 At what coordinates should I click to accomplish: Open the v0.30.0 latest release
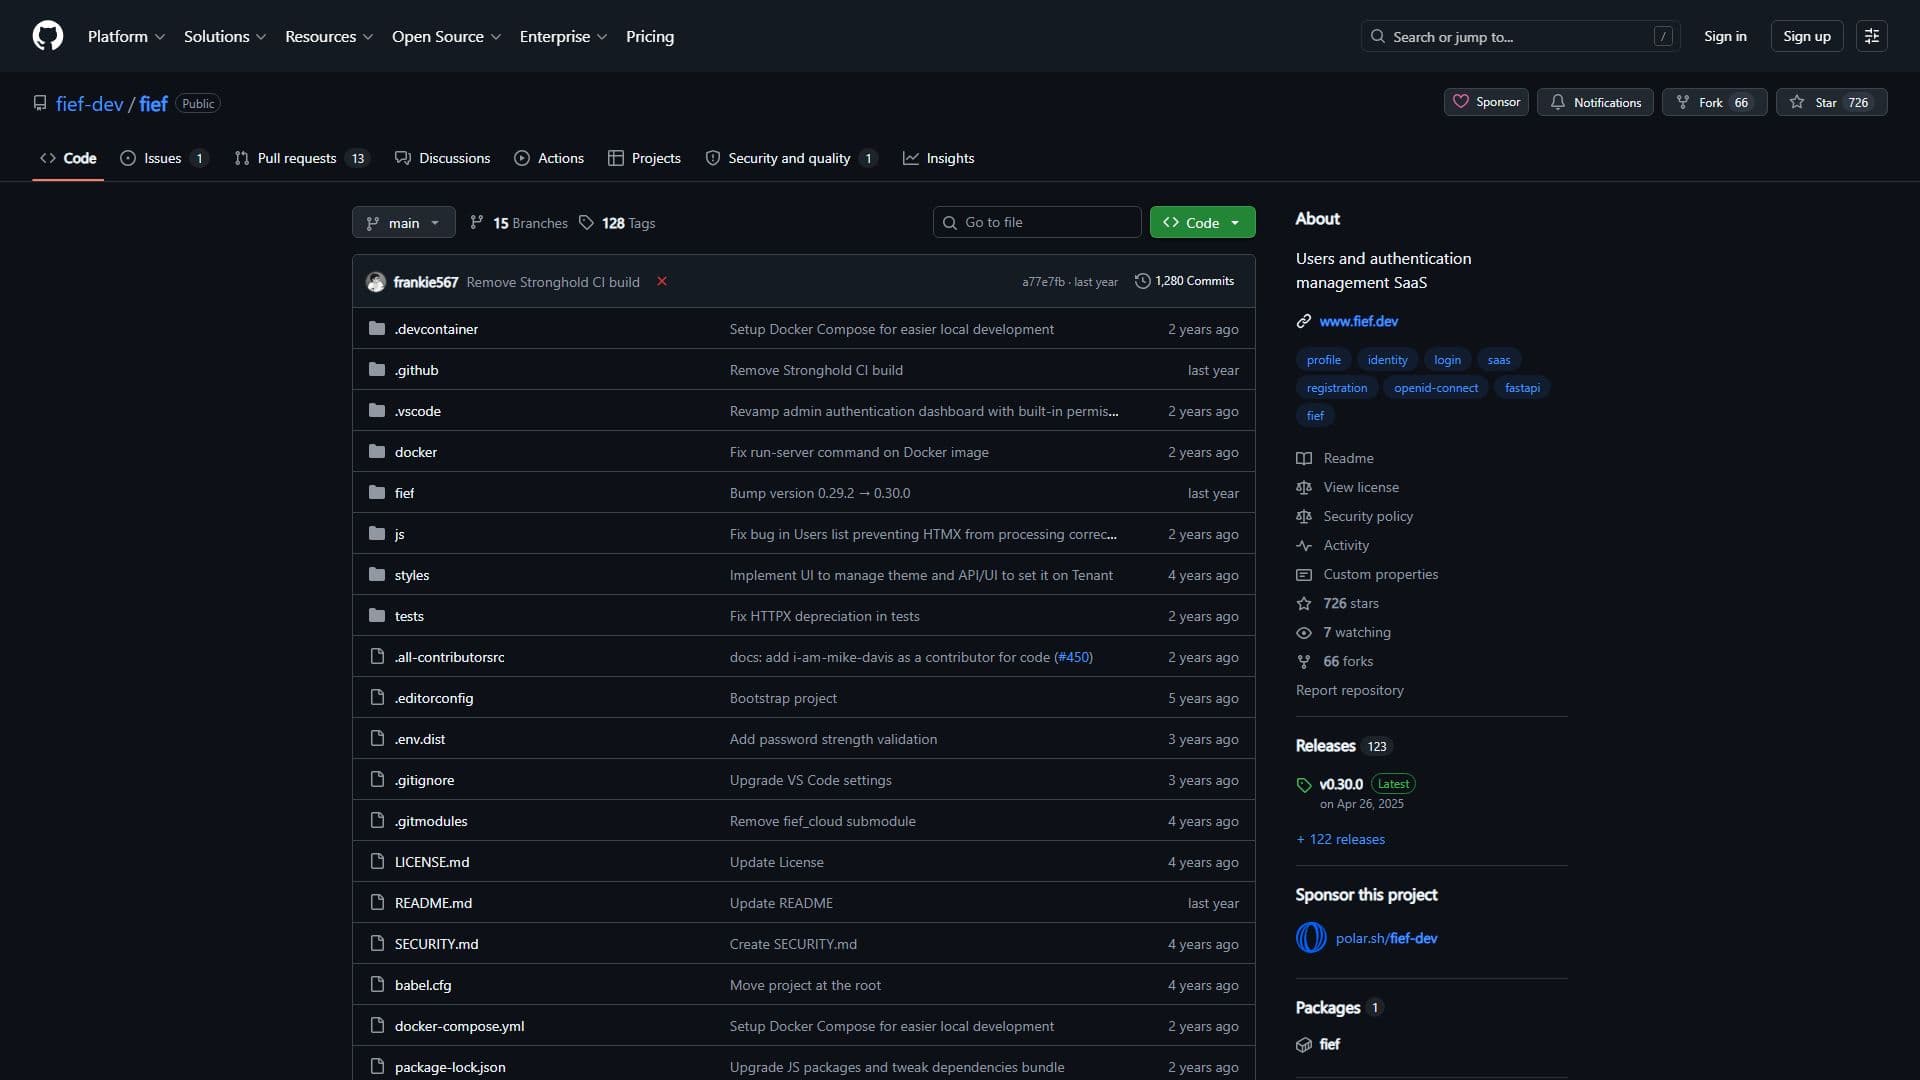click(1341, 784)
